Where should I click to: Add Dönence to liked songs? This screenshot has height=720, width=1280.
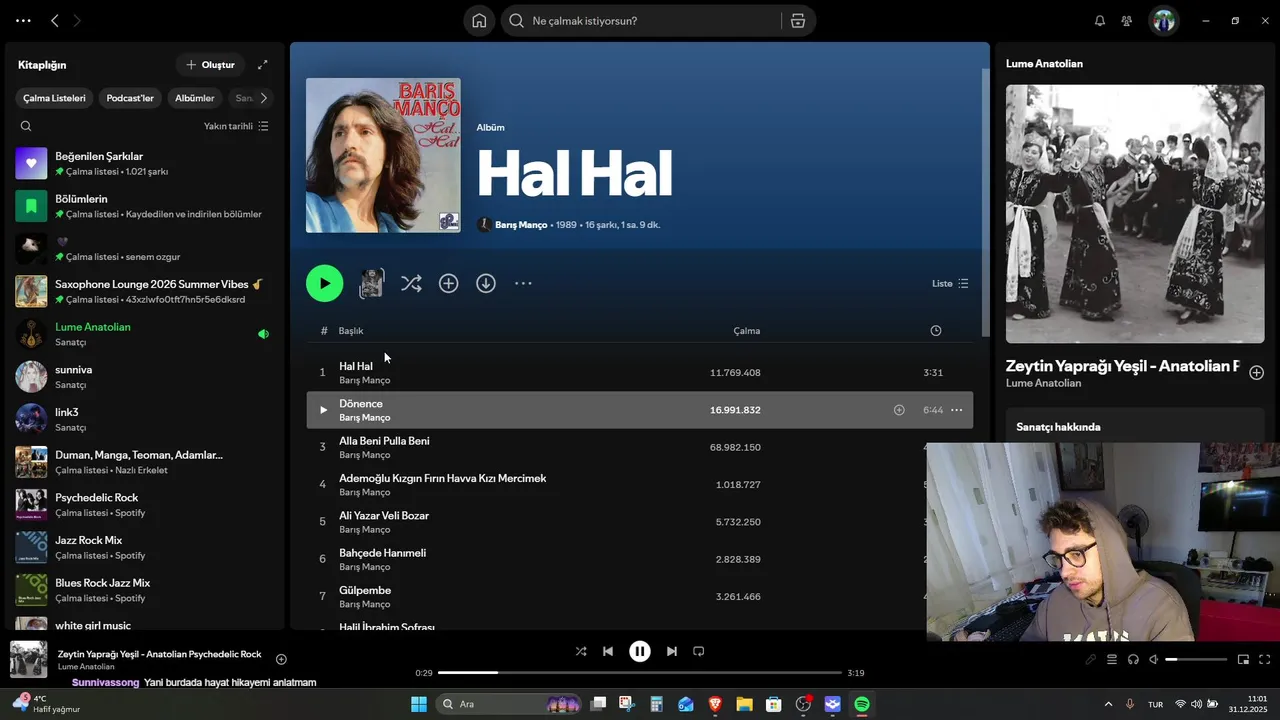[899, 410]
